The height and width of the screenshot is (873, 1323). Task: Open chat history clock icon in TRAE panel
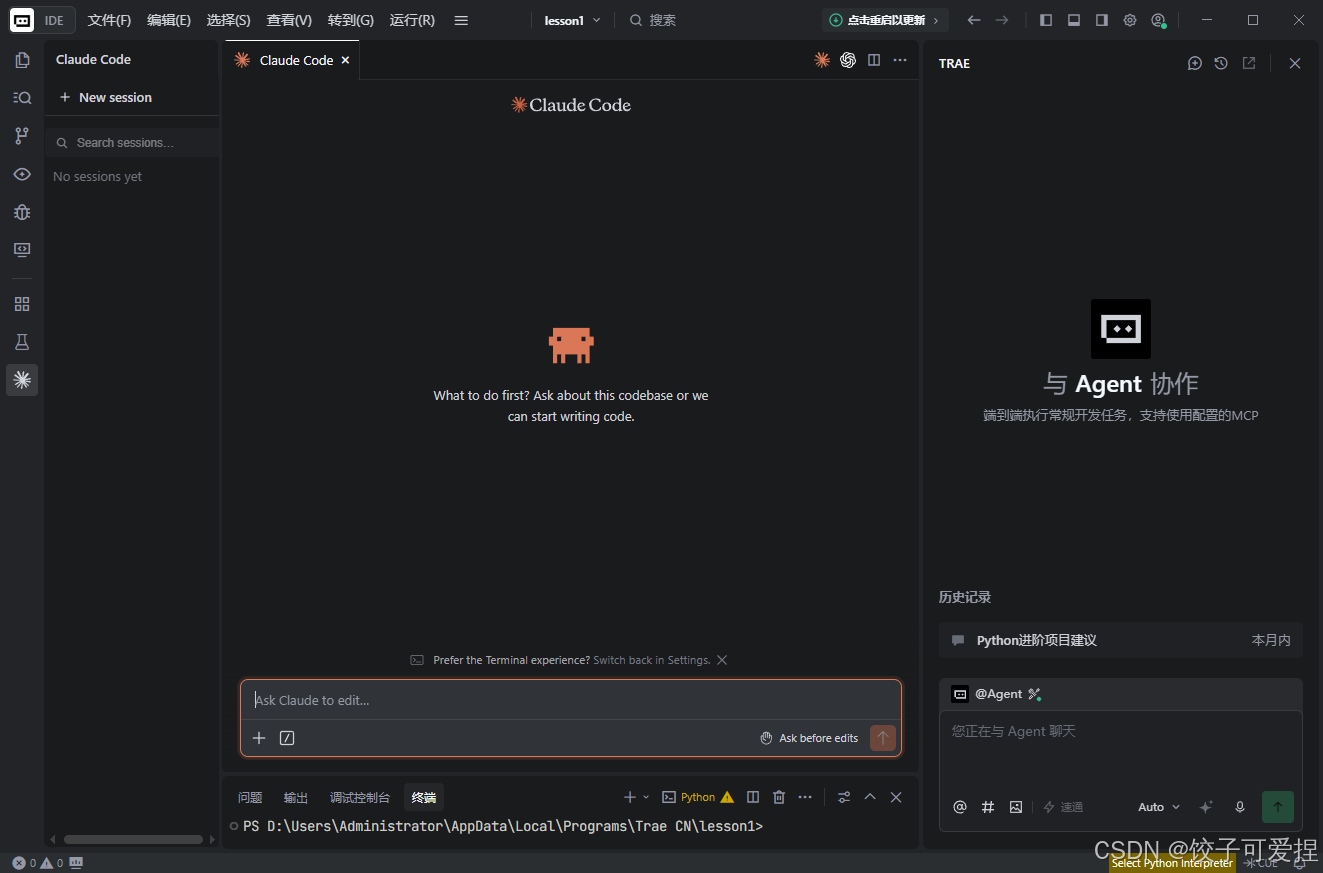pos(1221,63)
